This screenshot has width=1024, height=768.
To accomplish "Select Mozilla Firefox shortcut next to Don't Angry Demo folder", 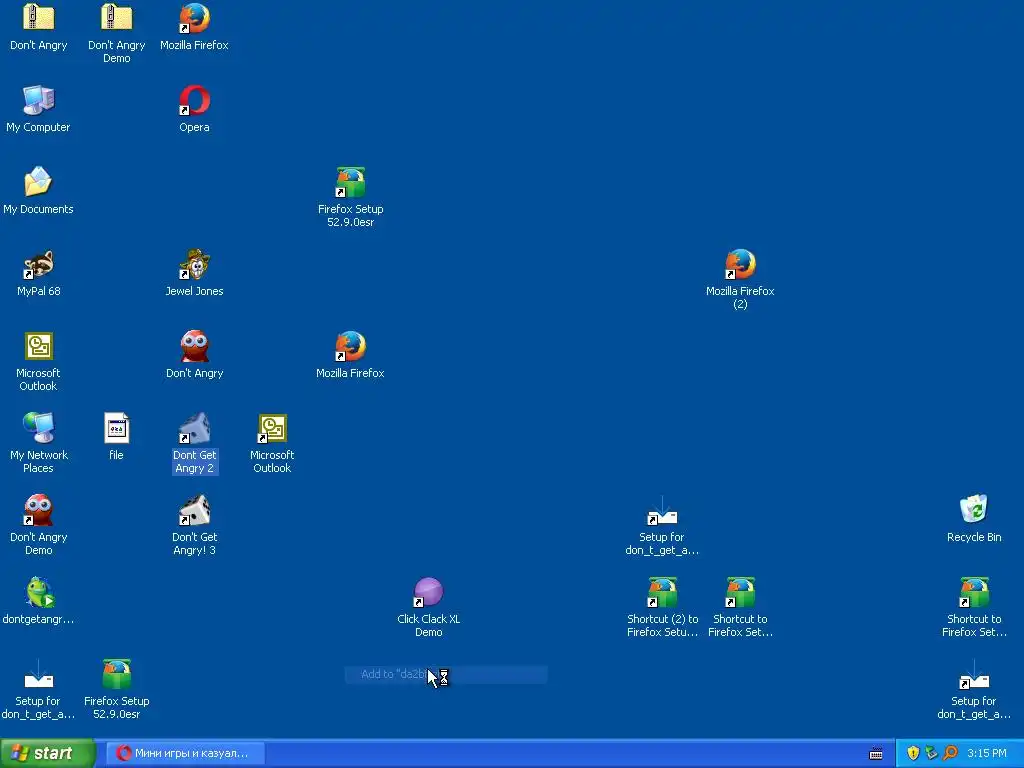I will [194, 18].
